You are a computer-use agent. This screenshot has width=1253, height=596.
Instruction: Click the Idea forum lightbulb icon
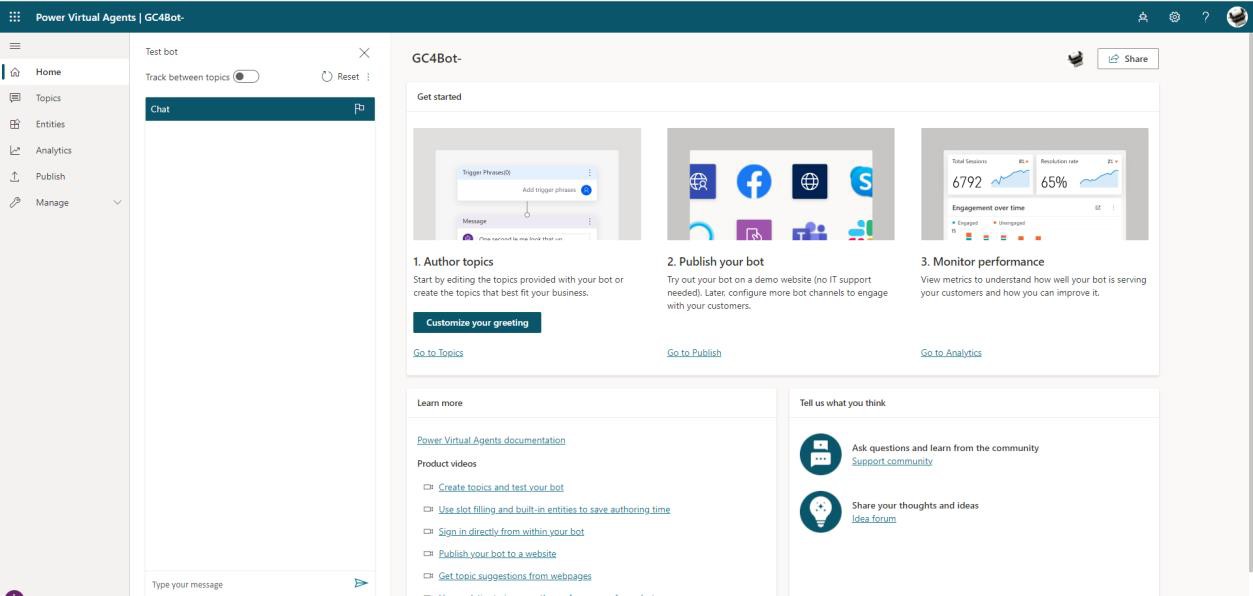click(x=821, y=511)
